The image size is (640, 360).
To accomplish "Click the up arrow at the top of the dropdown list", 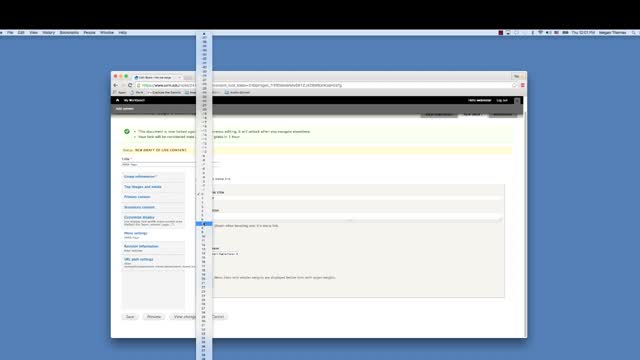I will coord(204,34).
